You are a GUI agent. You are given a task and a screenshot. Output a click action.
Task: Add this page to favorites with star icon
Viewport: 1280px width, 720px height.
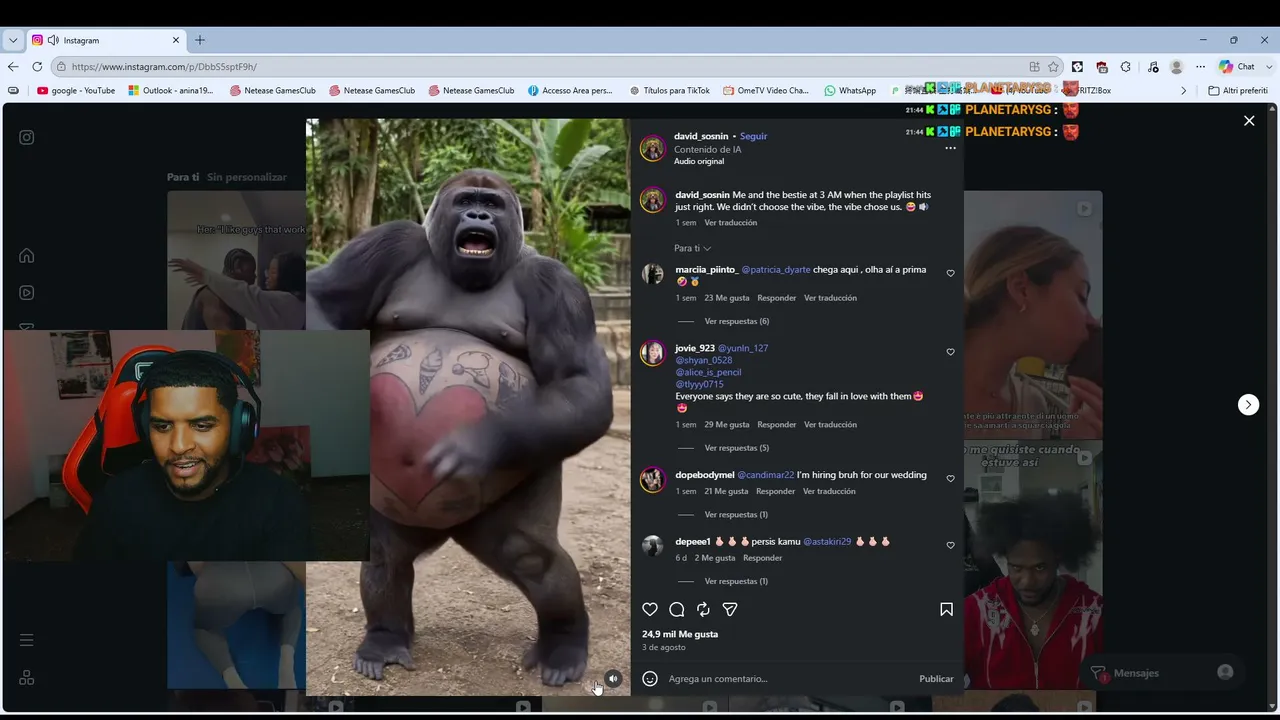(x=1054, y=66)
